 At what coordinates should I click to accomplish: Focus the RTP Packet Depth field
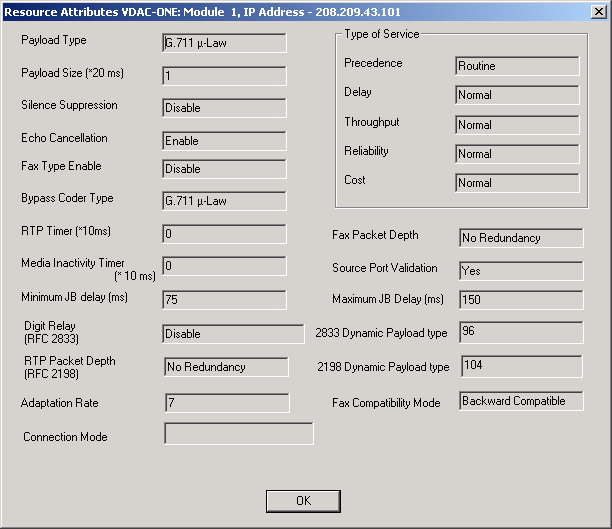click(226, 367)
